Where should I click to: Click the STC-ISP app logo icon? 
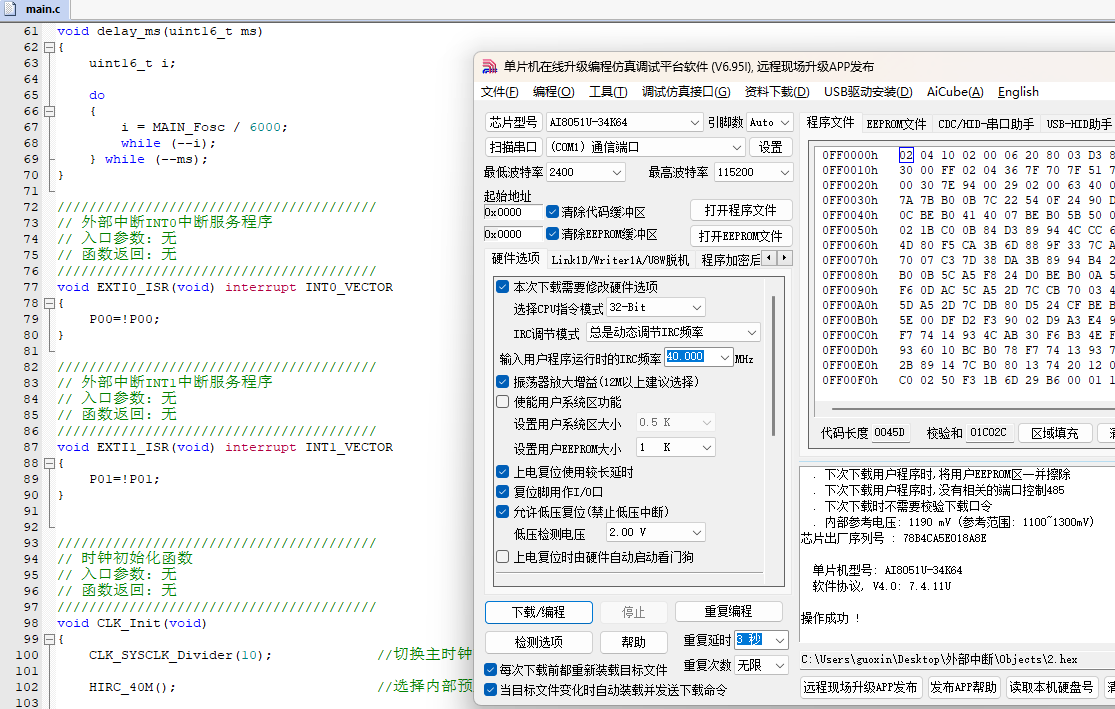489,66
